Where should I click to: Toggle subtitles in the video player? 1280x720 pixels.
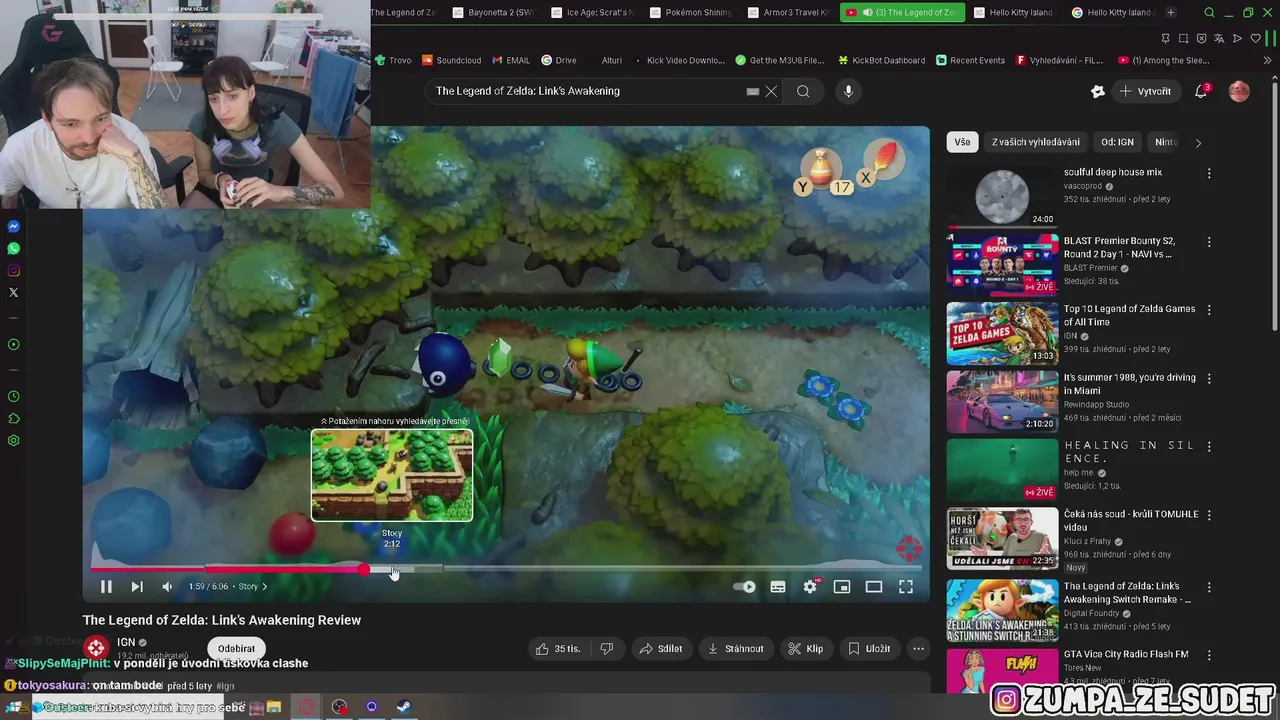tap(778, 587)
